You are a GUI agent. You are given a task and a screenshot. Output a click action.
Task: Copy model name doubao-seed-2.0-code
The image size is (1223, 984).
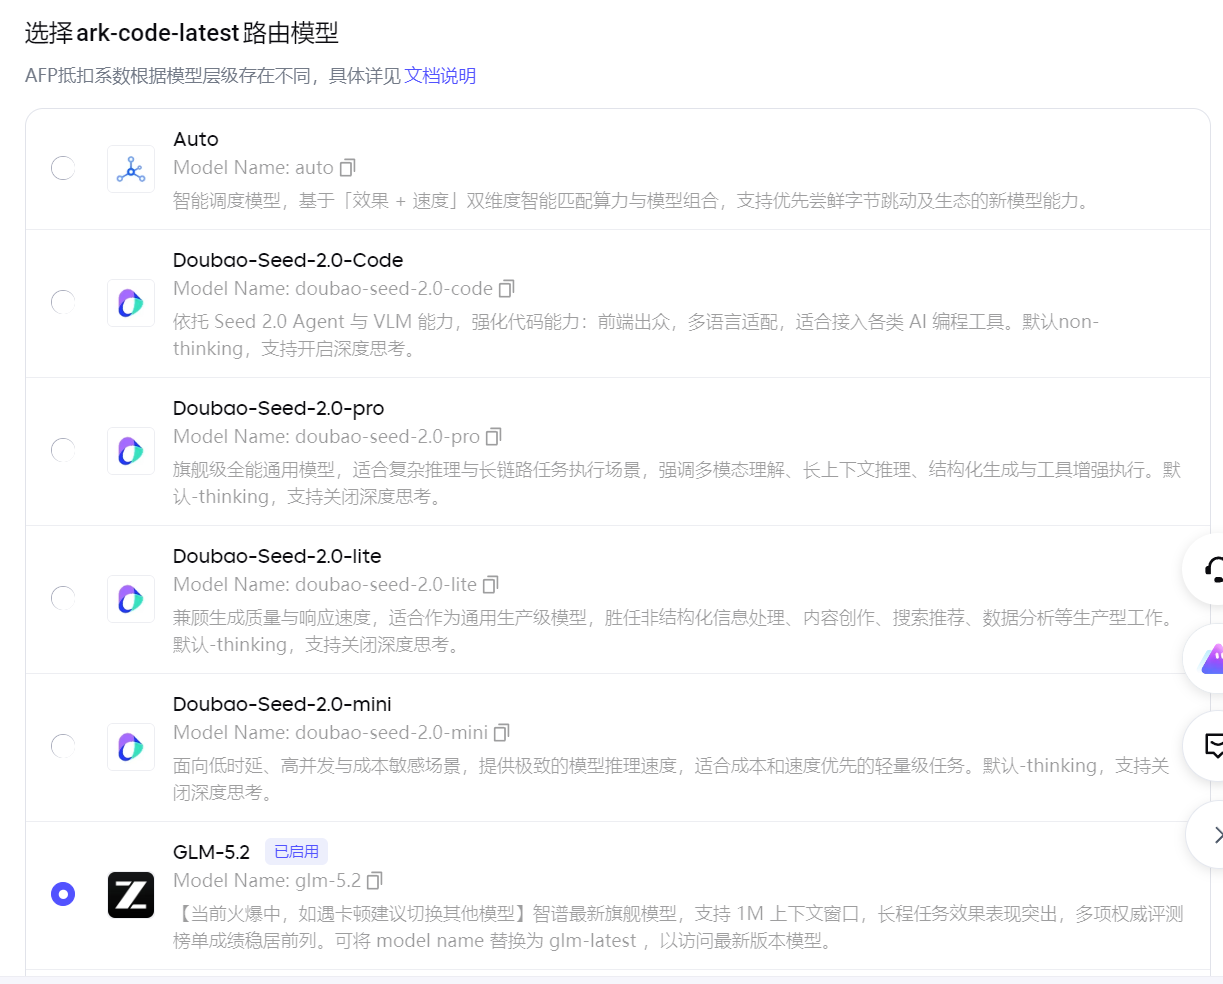pyautogui.click(x=507, y=288)
